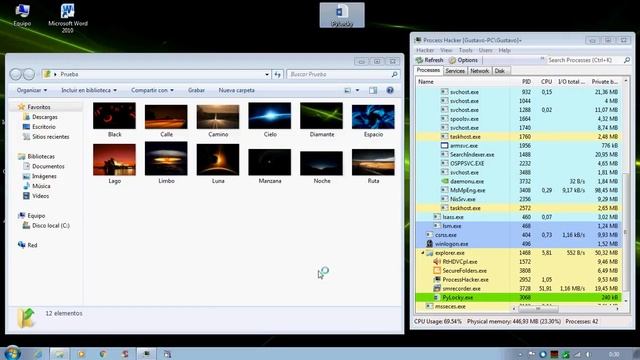Sort processes by CPU column

pyautogui.click(x=544, y=82)
